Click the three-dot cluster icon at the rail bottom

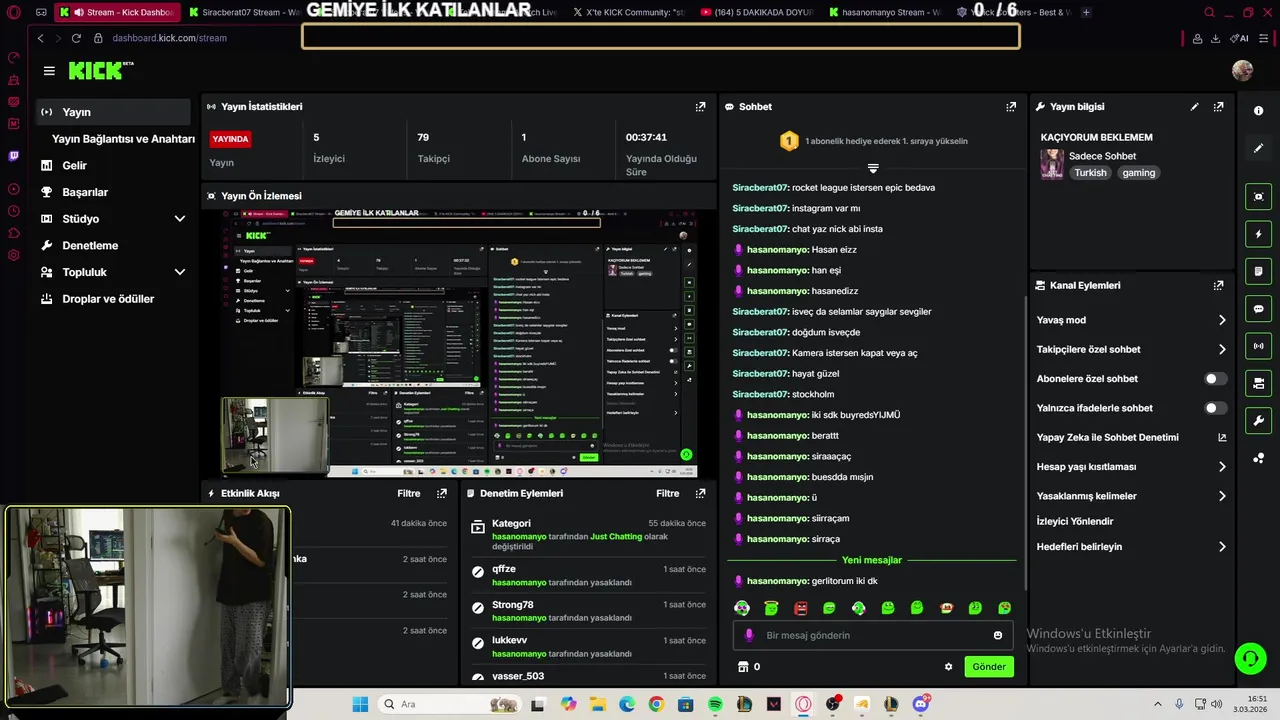tap(1258, 458)
